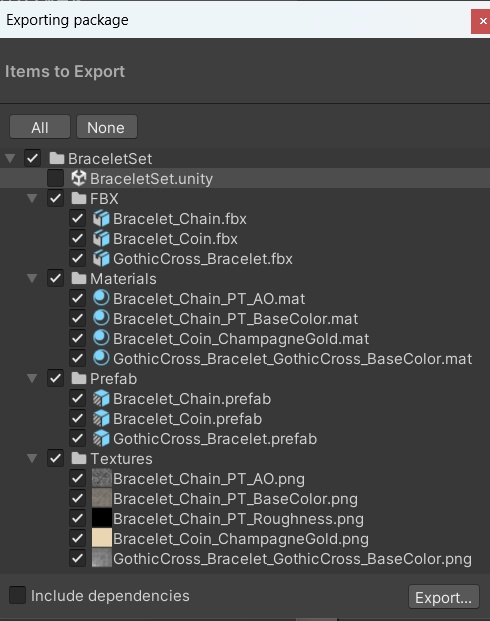Check the Include dependencies box
Viewport: 490px width, 621px height.
17,595
